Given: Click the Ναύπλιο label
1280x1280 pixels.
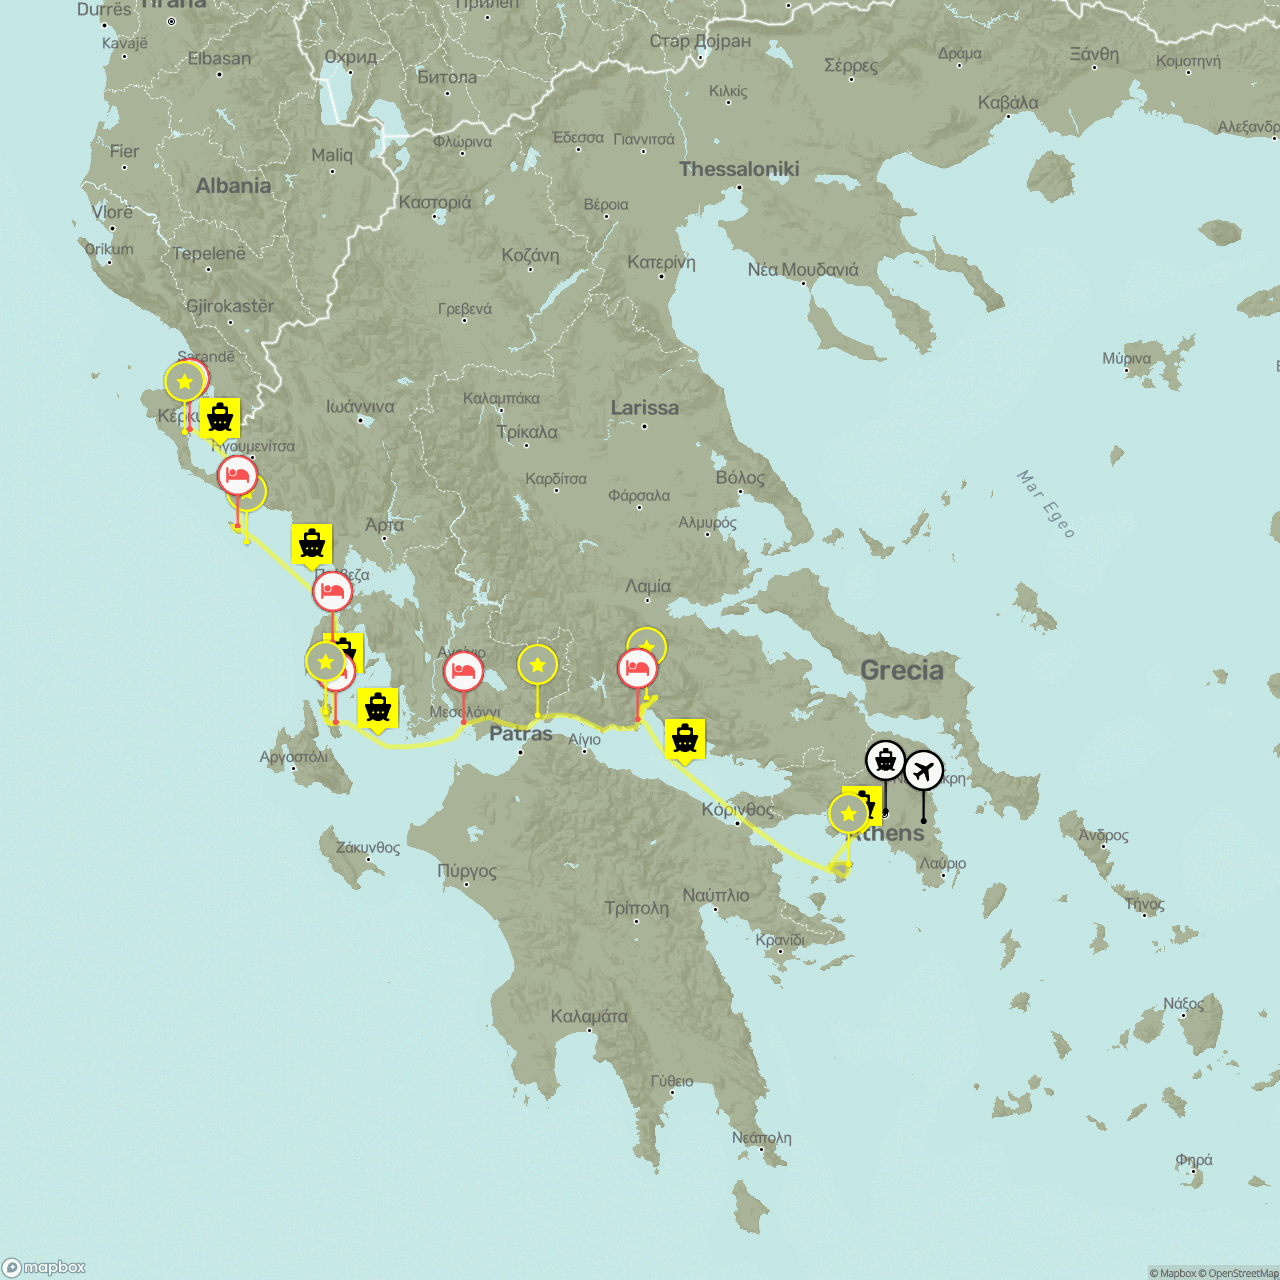Looking at the screenshot, I should 716,895.
